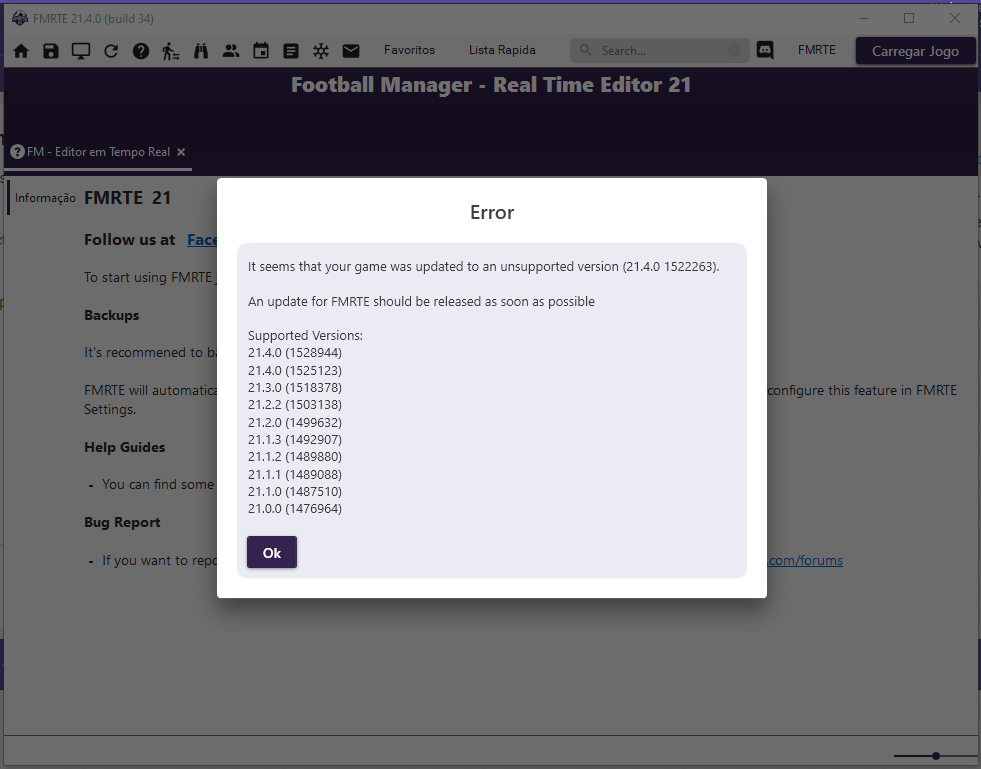This screenshot has width=981, height=769.
Task: Click the FMRTE 21 page heading
Action: click(128, 198)
